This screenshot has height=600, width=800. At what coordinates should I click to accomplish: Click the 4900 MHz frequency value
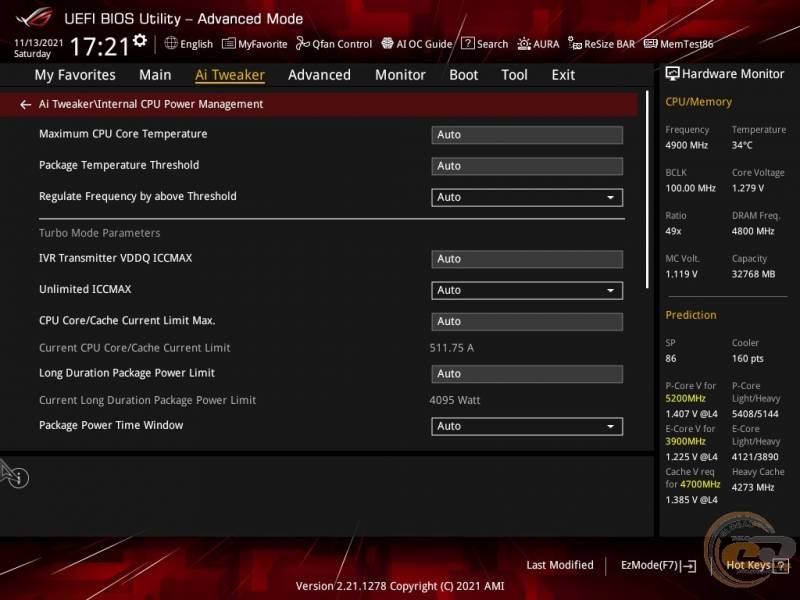click(x=686, y=145)
